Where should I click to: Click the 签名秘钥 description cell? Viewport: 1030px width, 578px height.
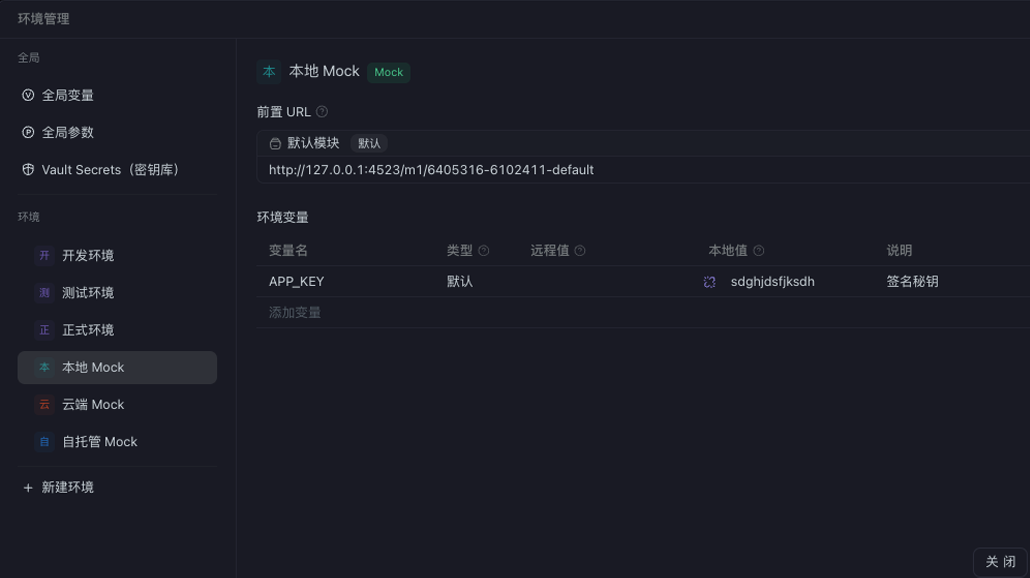tap(912, 281)
